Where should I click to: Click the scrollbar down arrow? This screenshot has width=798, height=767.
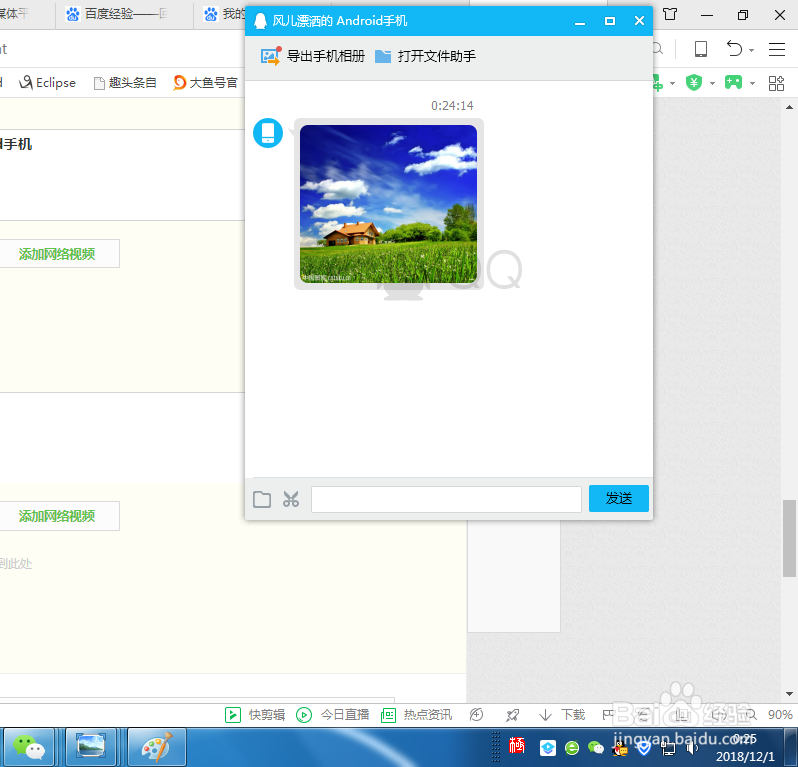point(789,694)
